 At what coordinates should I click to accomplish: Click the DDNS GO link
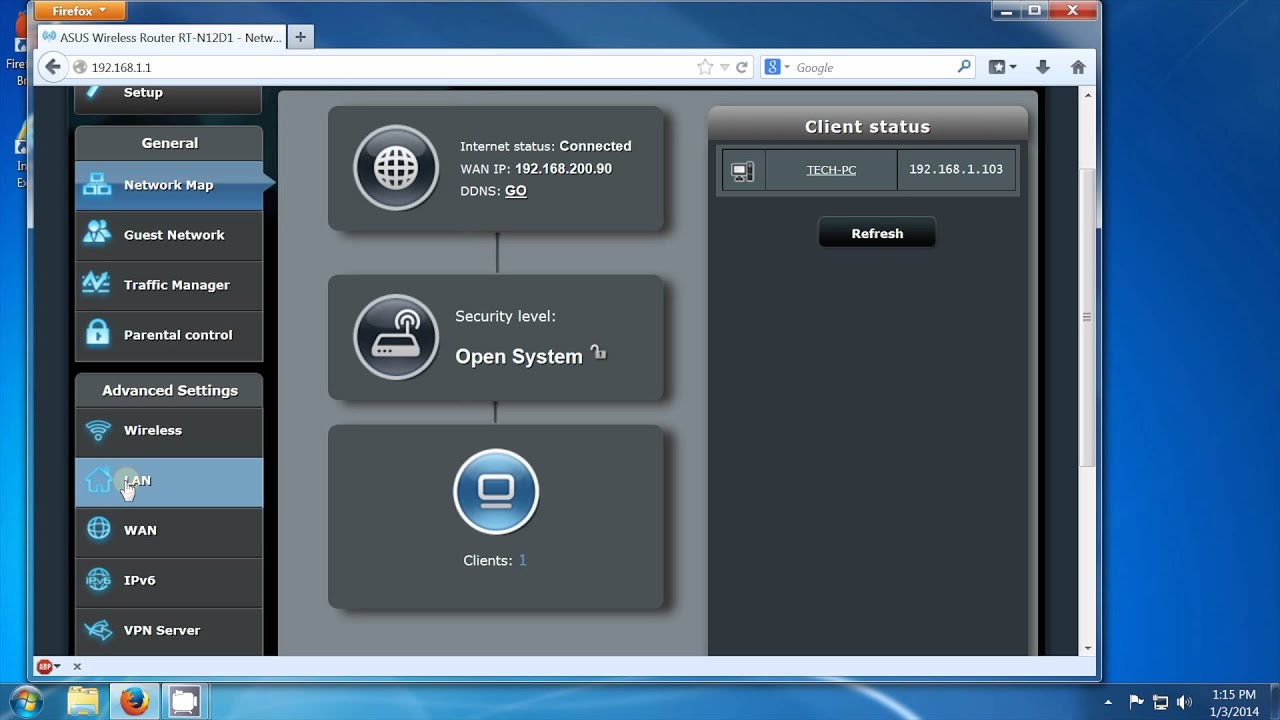516,191
